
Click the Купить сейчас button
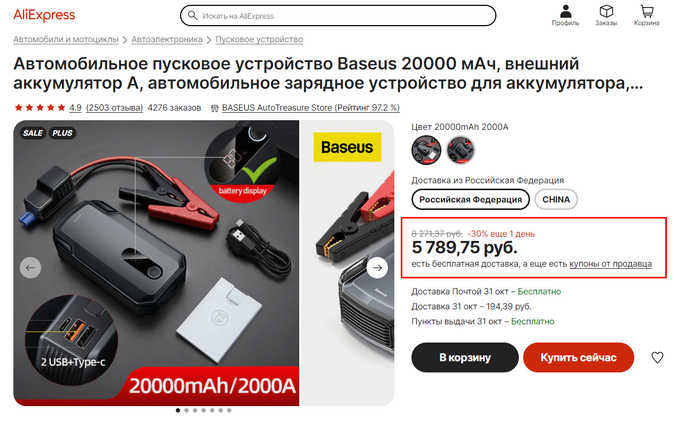579,357
